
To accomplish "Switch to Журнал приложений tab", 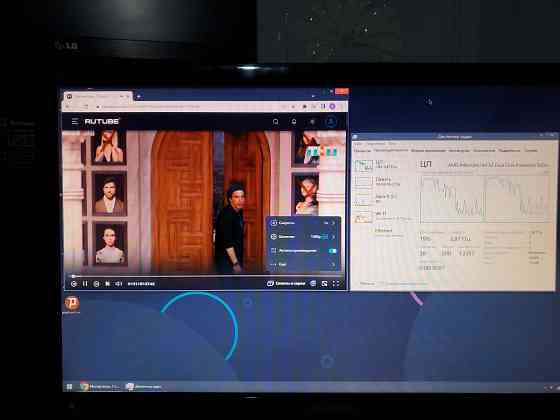I will [428, 151].
